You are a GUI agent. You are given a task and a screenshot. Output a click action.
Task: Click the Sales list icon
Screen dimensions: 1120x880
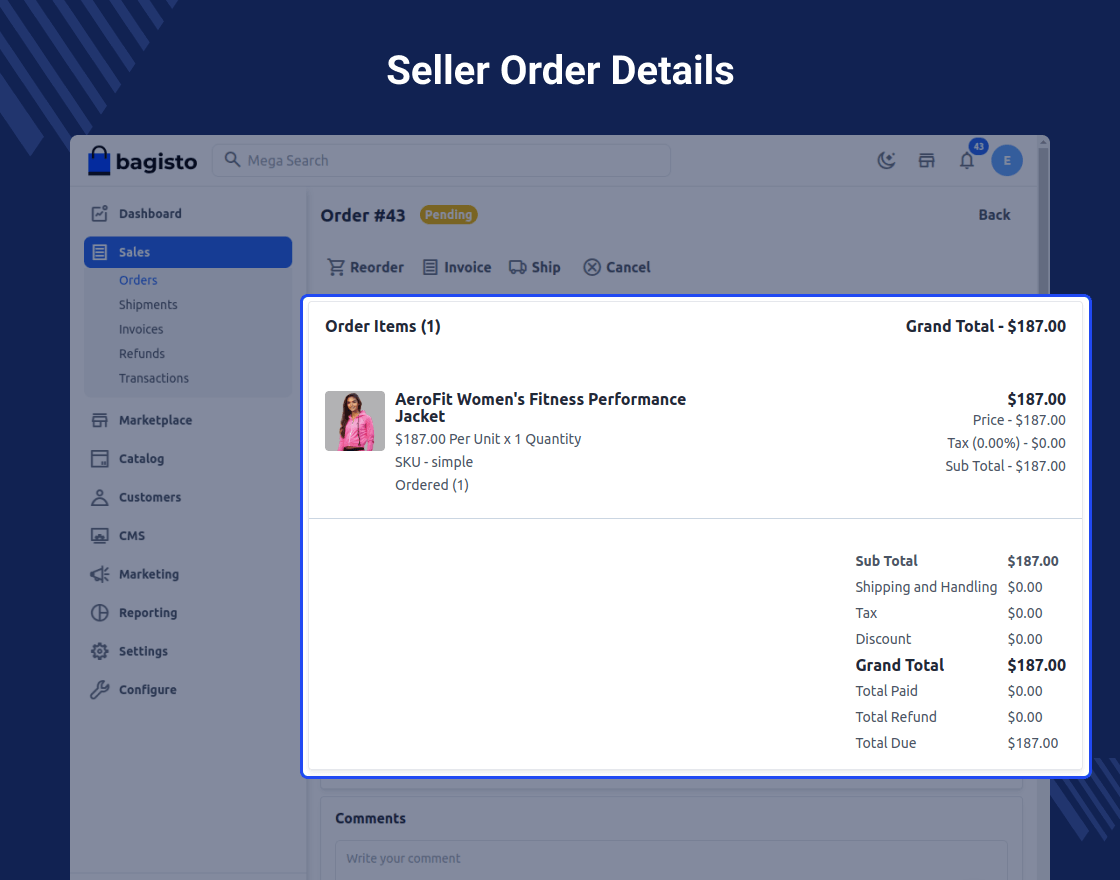pos(99,252)
